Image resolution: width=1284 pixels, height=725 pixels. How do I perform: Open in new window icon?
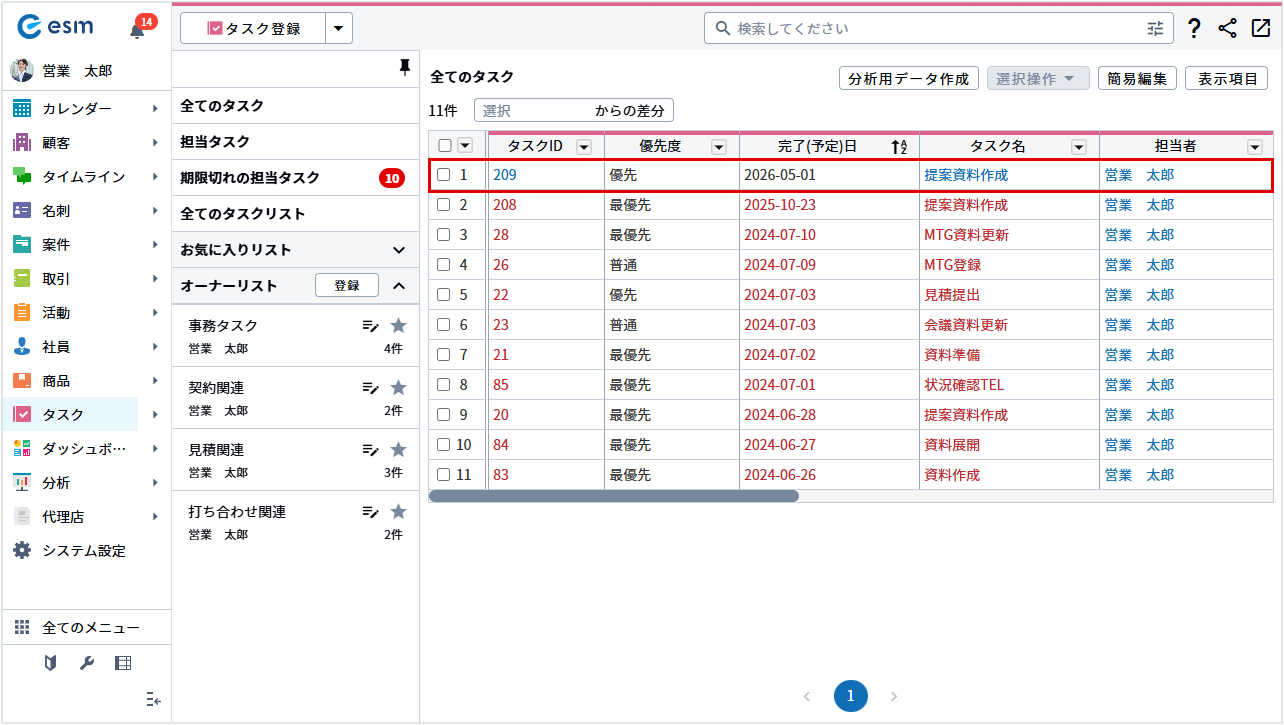[x=1260, y=29]
